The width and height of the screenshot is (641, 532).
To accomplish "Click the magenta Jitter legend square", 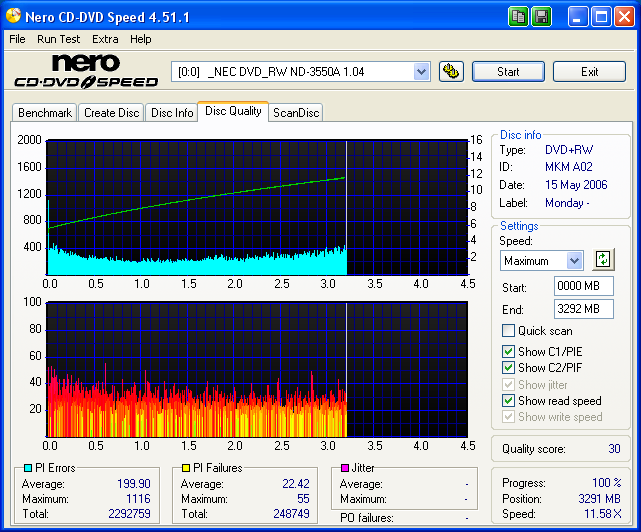I will (344, 468).
